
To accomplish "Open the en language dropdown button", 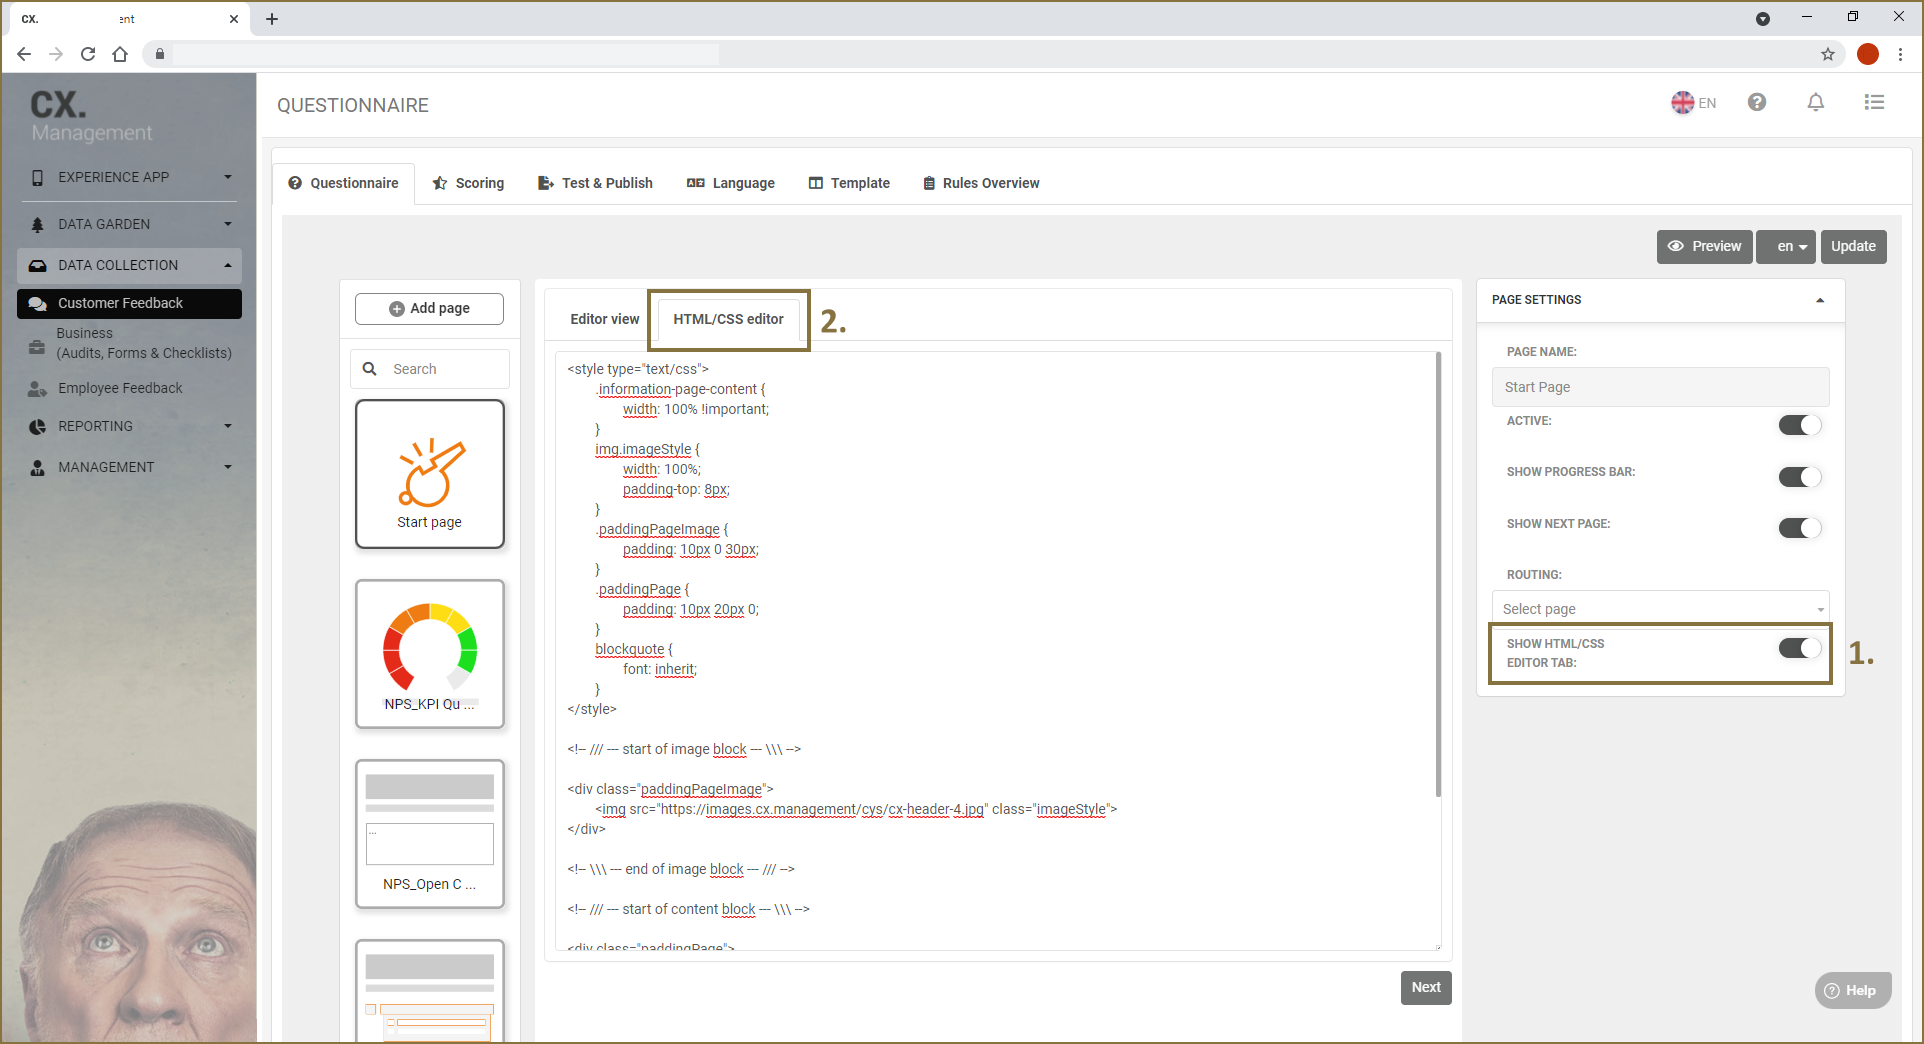I will pyautogui.click(x=1786, y=246).
